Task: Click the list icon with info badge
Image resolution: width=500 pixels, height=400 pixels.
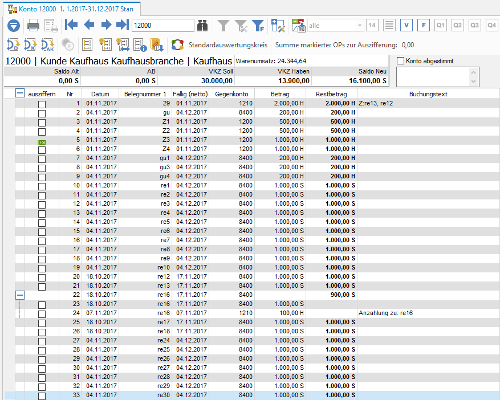Action: (140, 45)
